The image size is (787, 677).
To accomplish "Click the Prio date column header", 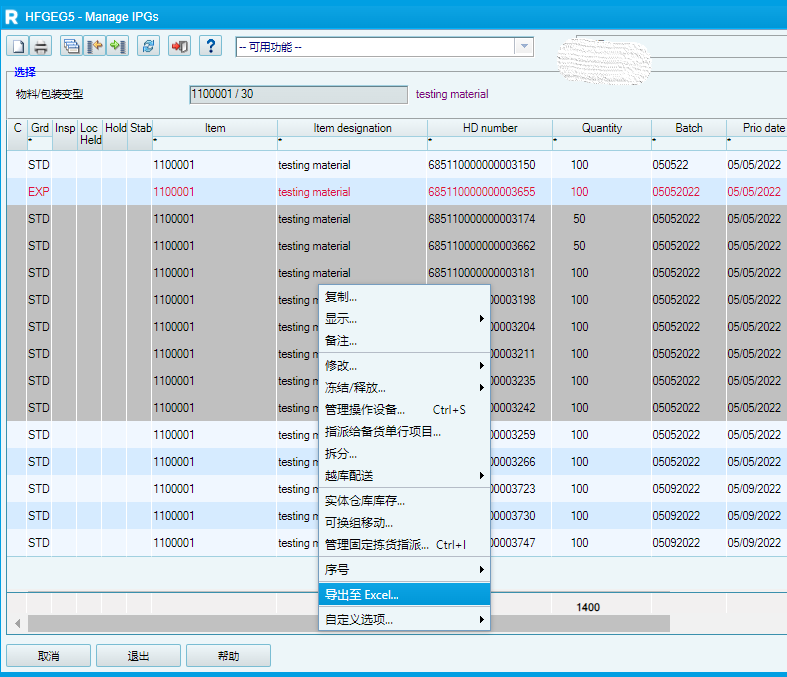I will (757, 128).
